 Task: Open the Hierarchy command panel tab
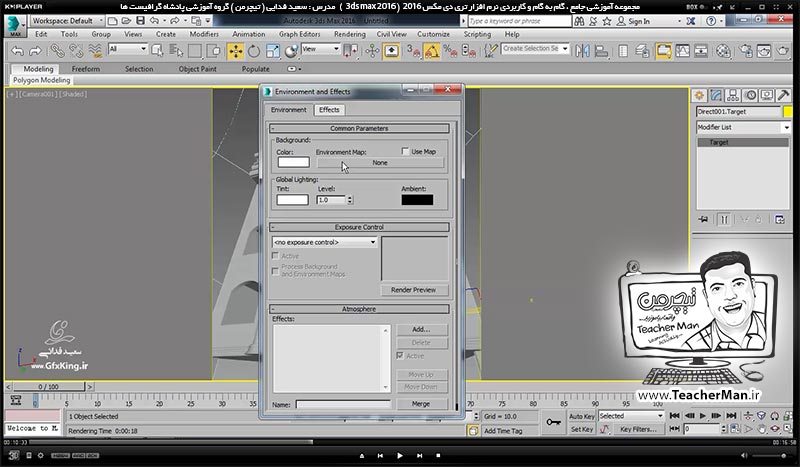point(733,95)
